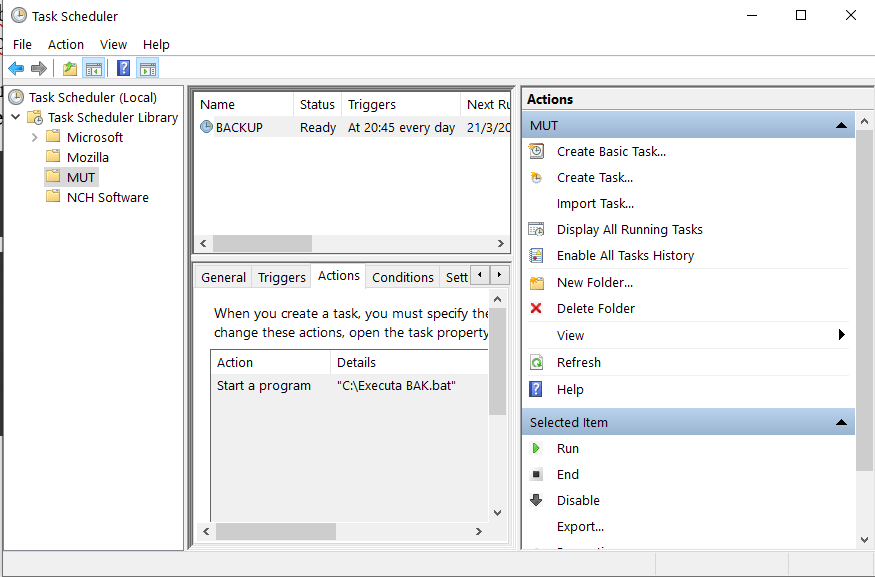875x577 pixels.
Task: Click the Refresh icon in Actions pane
Action: point(537,362)
